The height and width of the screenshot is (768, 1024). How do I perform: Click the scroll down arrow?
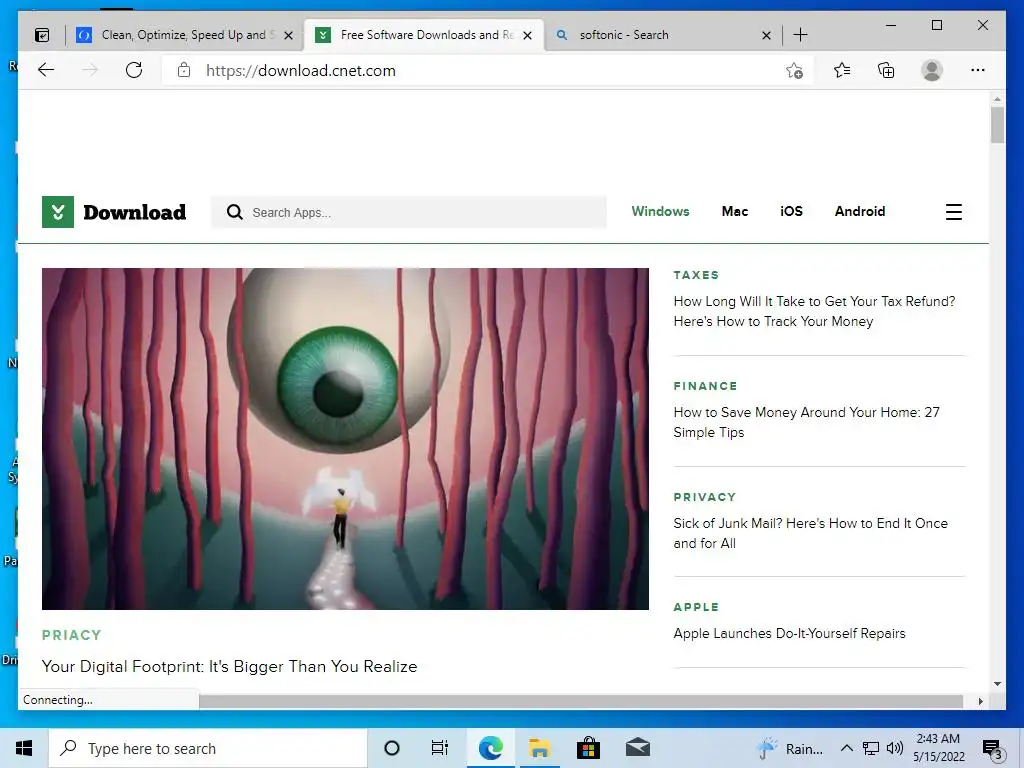click(x=997, y=684)
